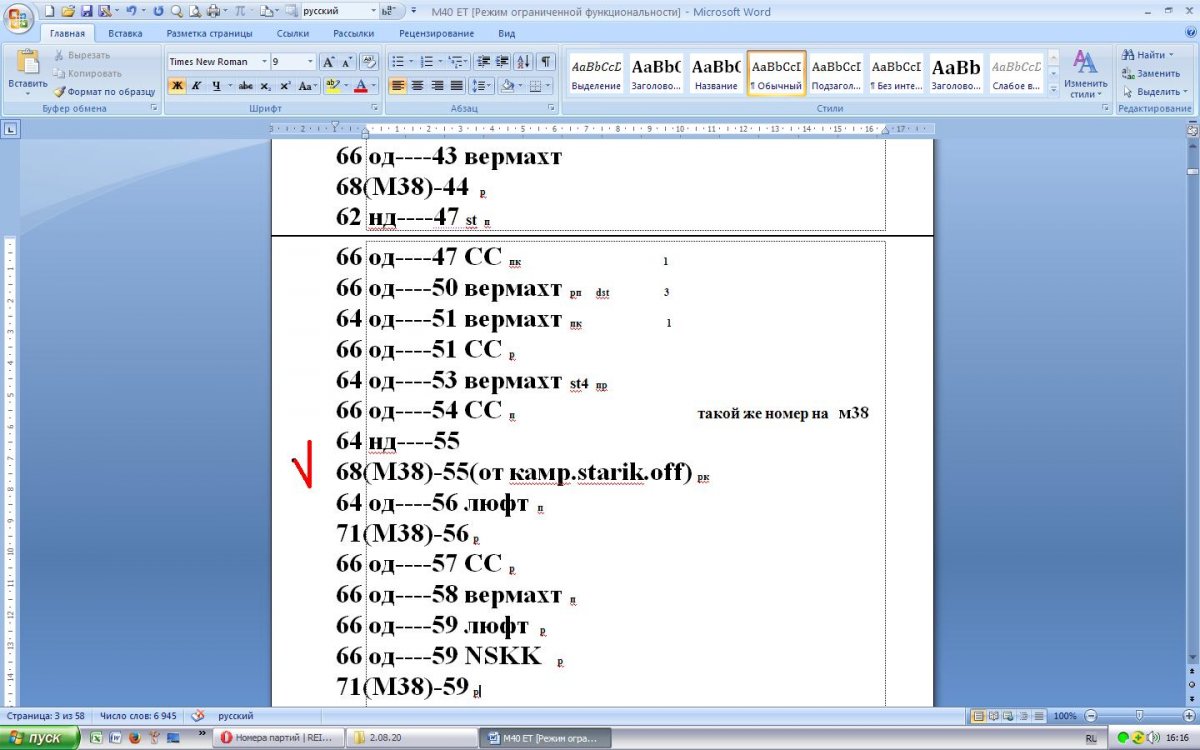Click the zoom slider handle
The height and width of the screenshot is (750, 1200).
click(1140, 716)
